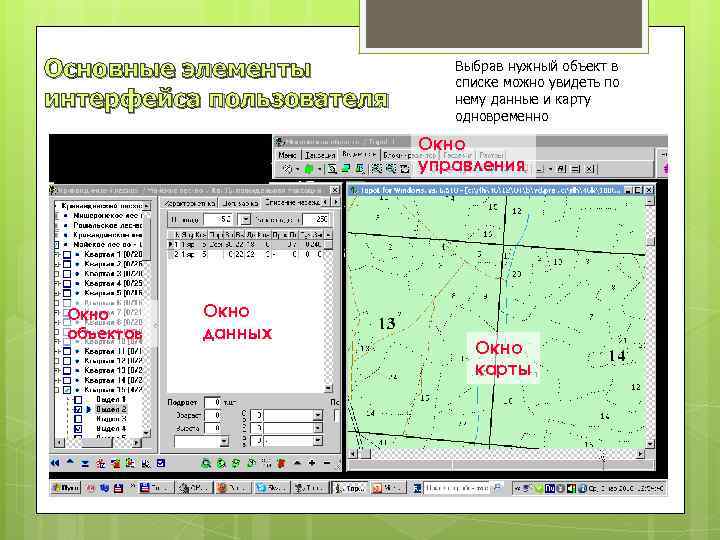The width and height of the screenshot is (720, 540).
Task: Click the map window vertical scrollbar down arrow
Action: (650, 444)
